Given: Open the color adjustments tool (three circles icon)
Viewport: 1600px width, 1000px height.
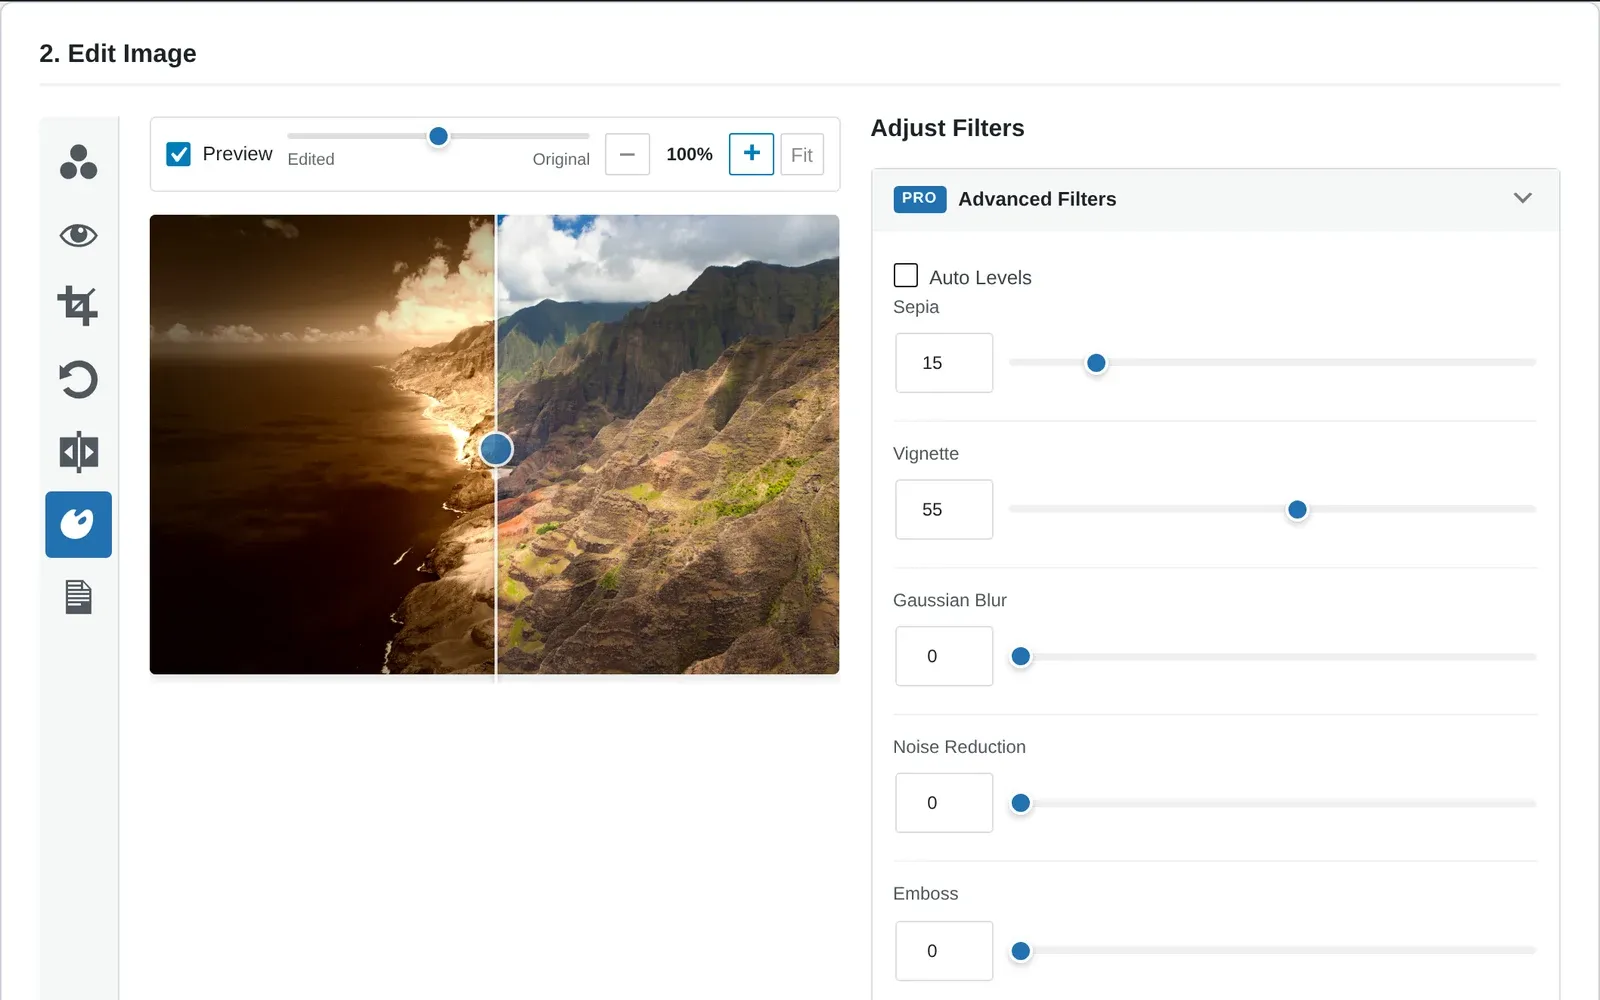Looking at the screenshot, I should click(x=78, y=162).
